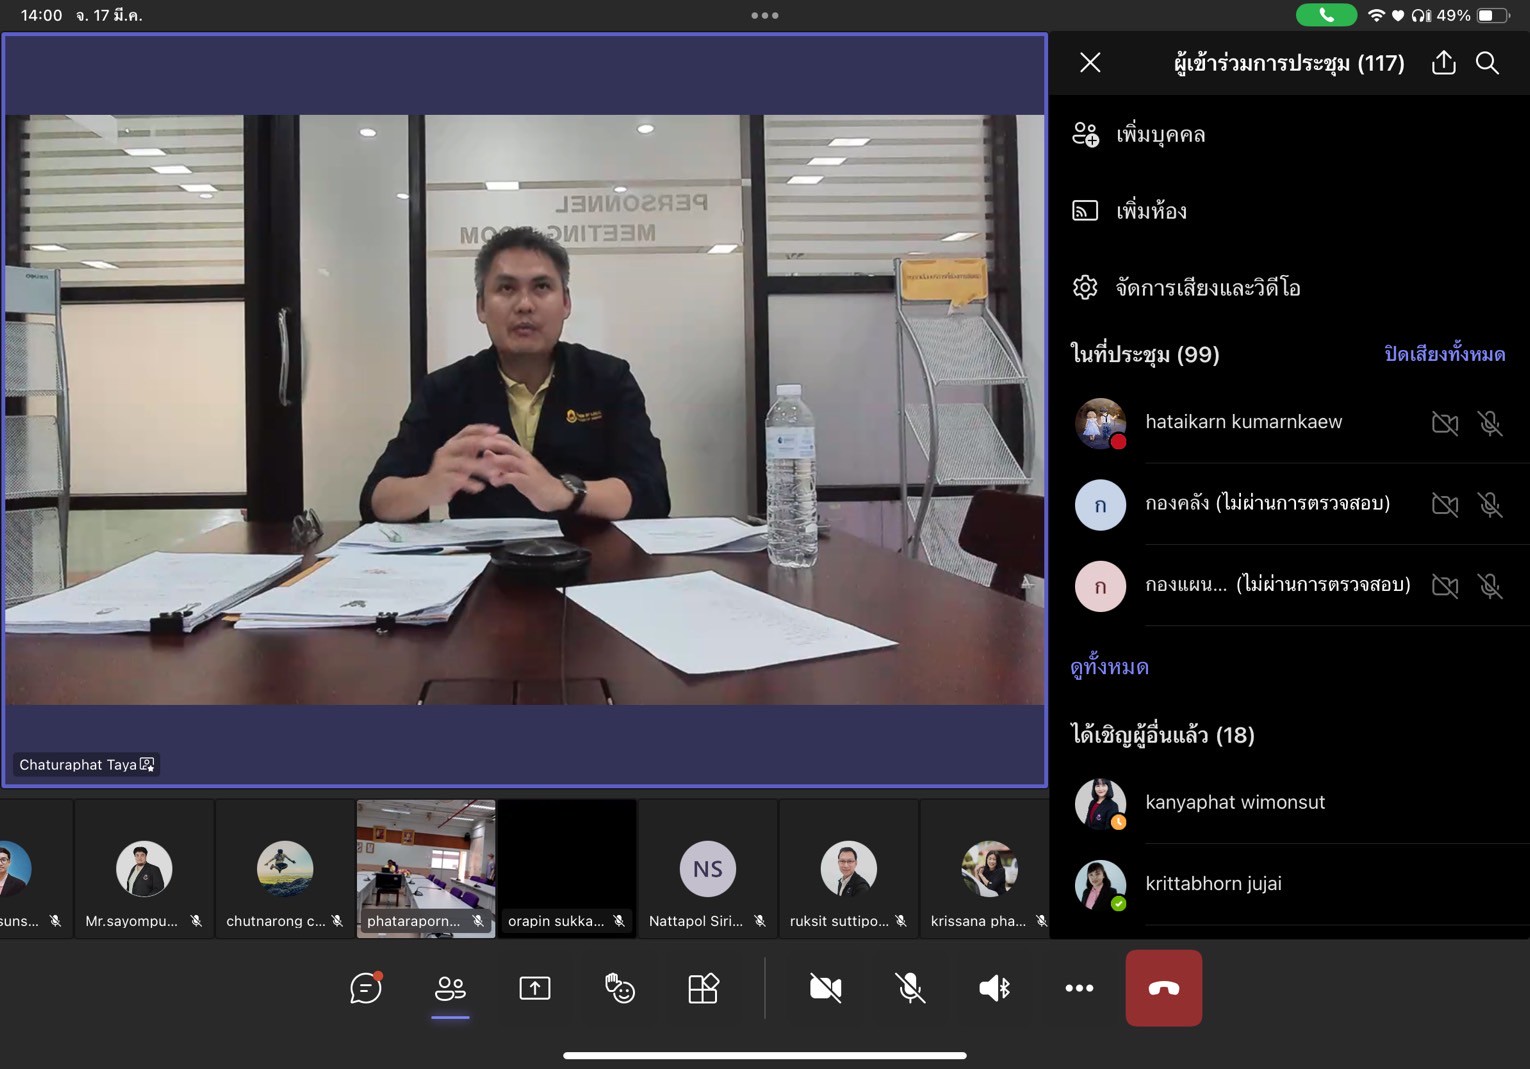Turn on the camera toggle
Image resolution: width=1530 pixels, height=1069 pixels.
(825, 988)
